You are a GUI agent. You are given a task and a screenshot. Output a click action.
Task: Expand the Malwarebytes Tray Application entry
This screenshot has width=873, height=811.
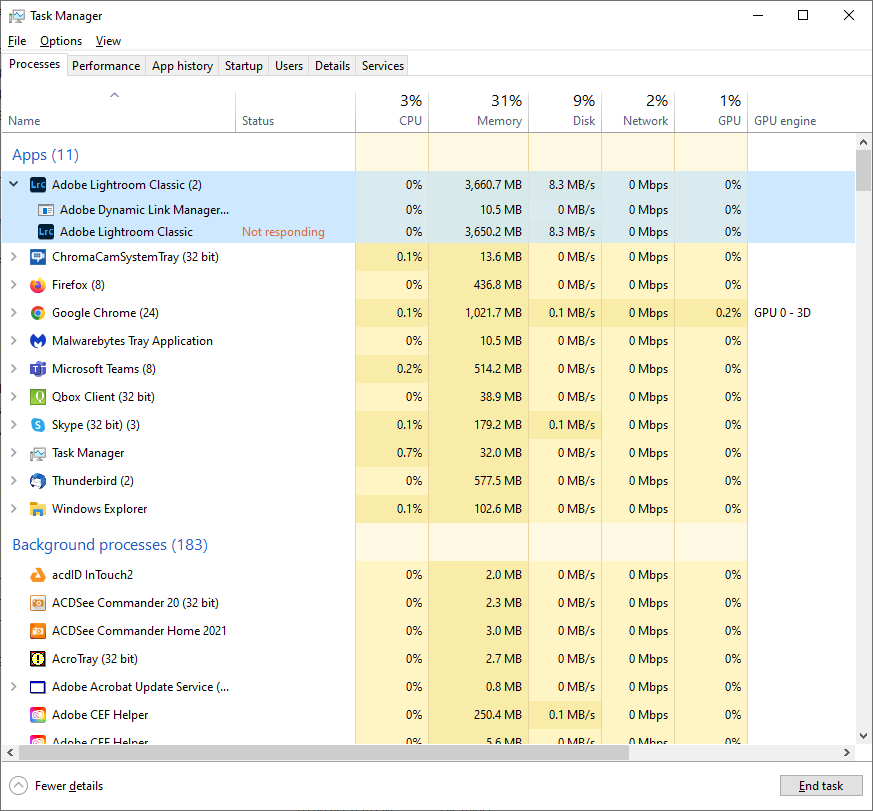(x=14, y=341)
